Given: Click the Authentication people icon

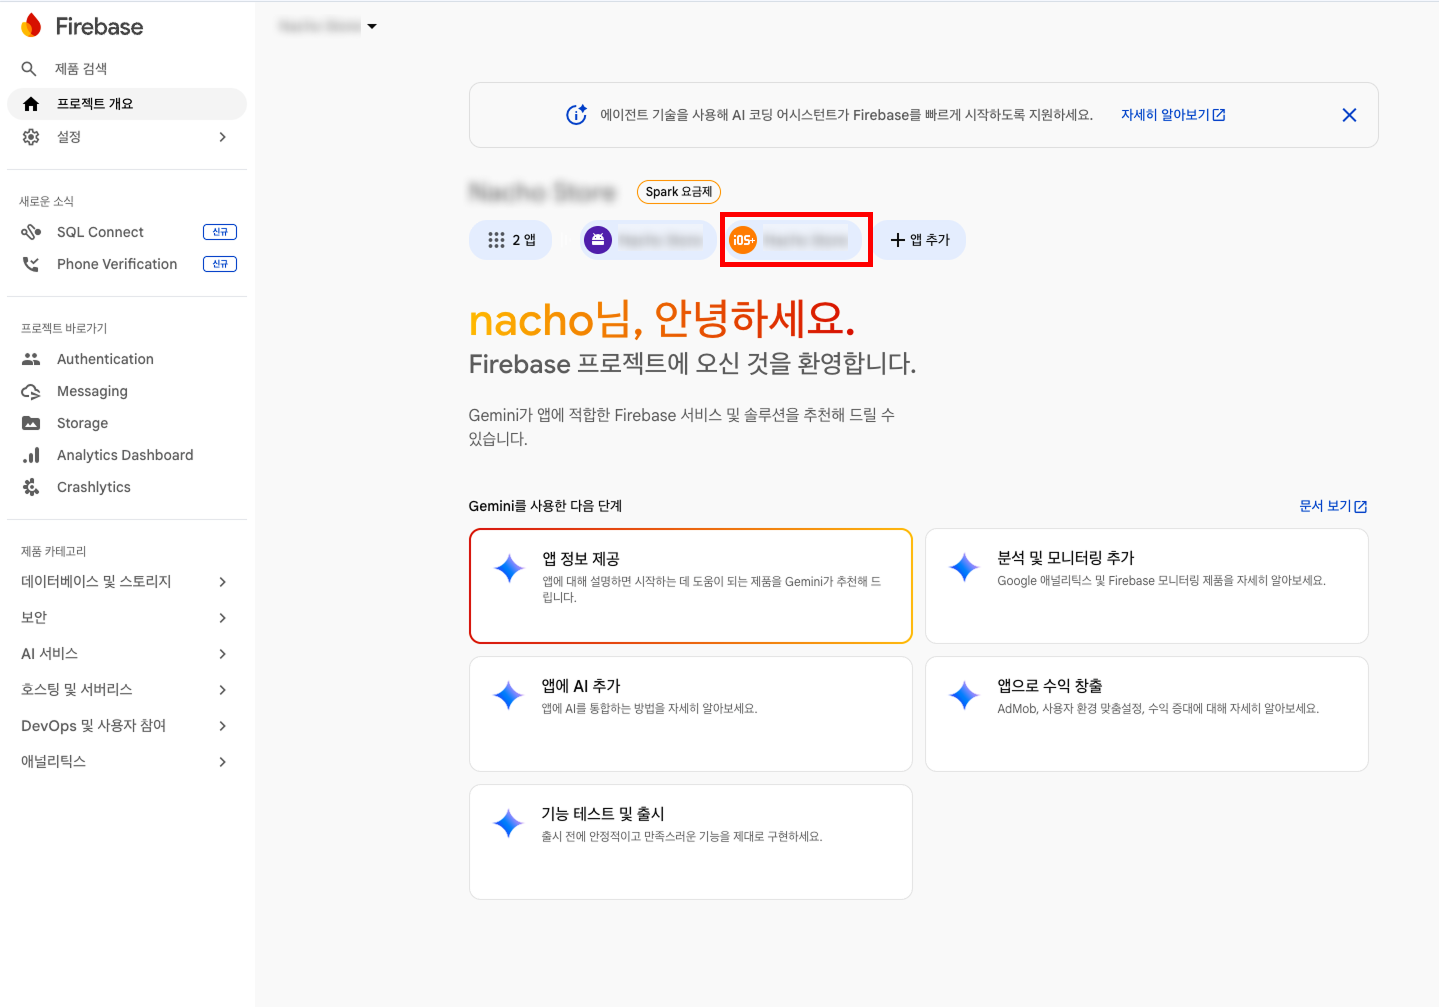Looking at the screenshot, I should point(31,359).
